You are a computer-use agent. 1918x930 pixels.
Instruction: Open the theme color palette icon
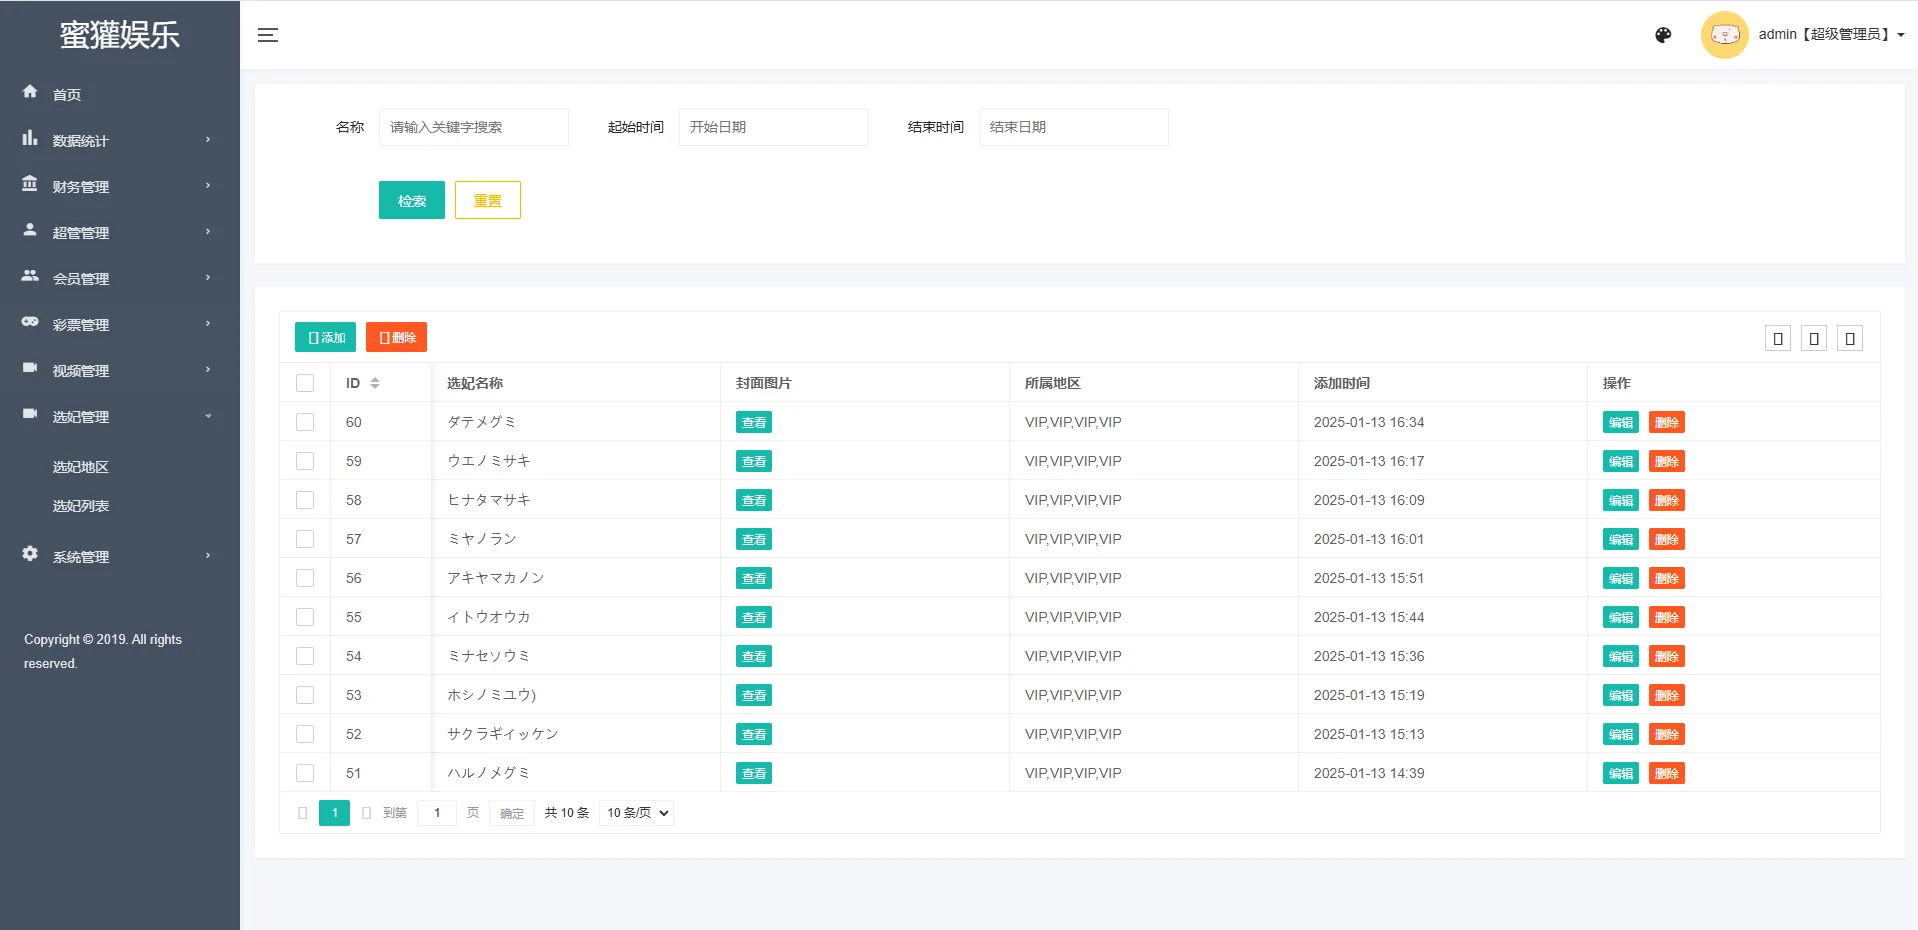(x=1663, y=35)
